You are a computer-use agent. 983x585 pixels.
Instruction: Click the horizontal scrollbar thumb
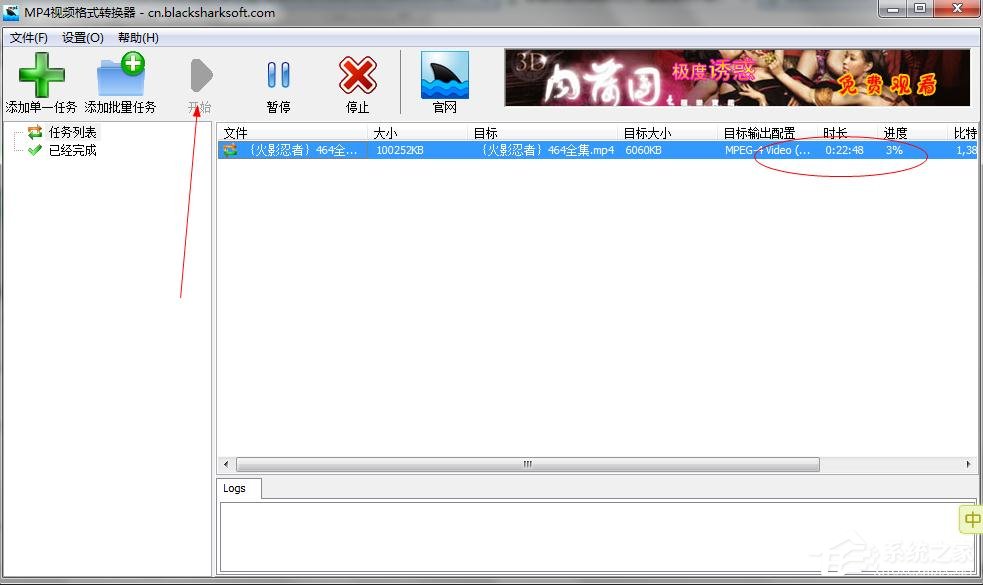tap(527, 464)
